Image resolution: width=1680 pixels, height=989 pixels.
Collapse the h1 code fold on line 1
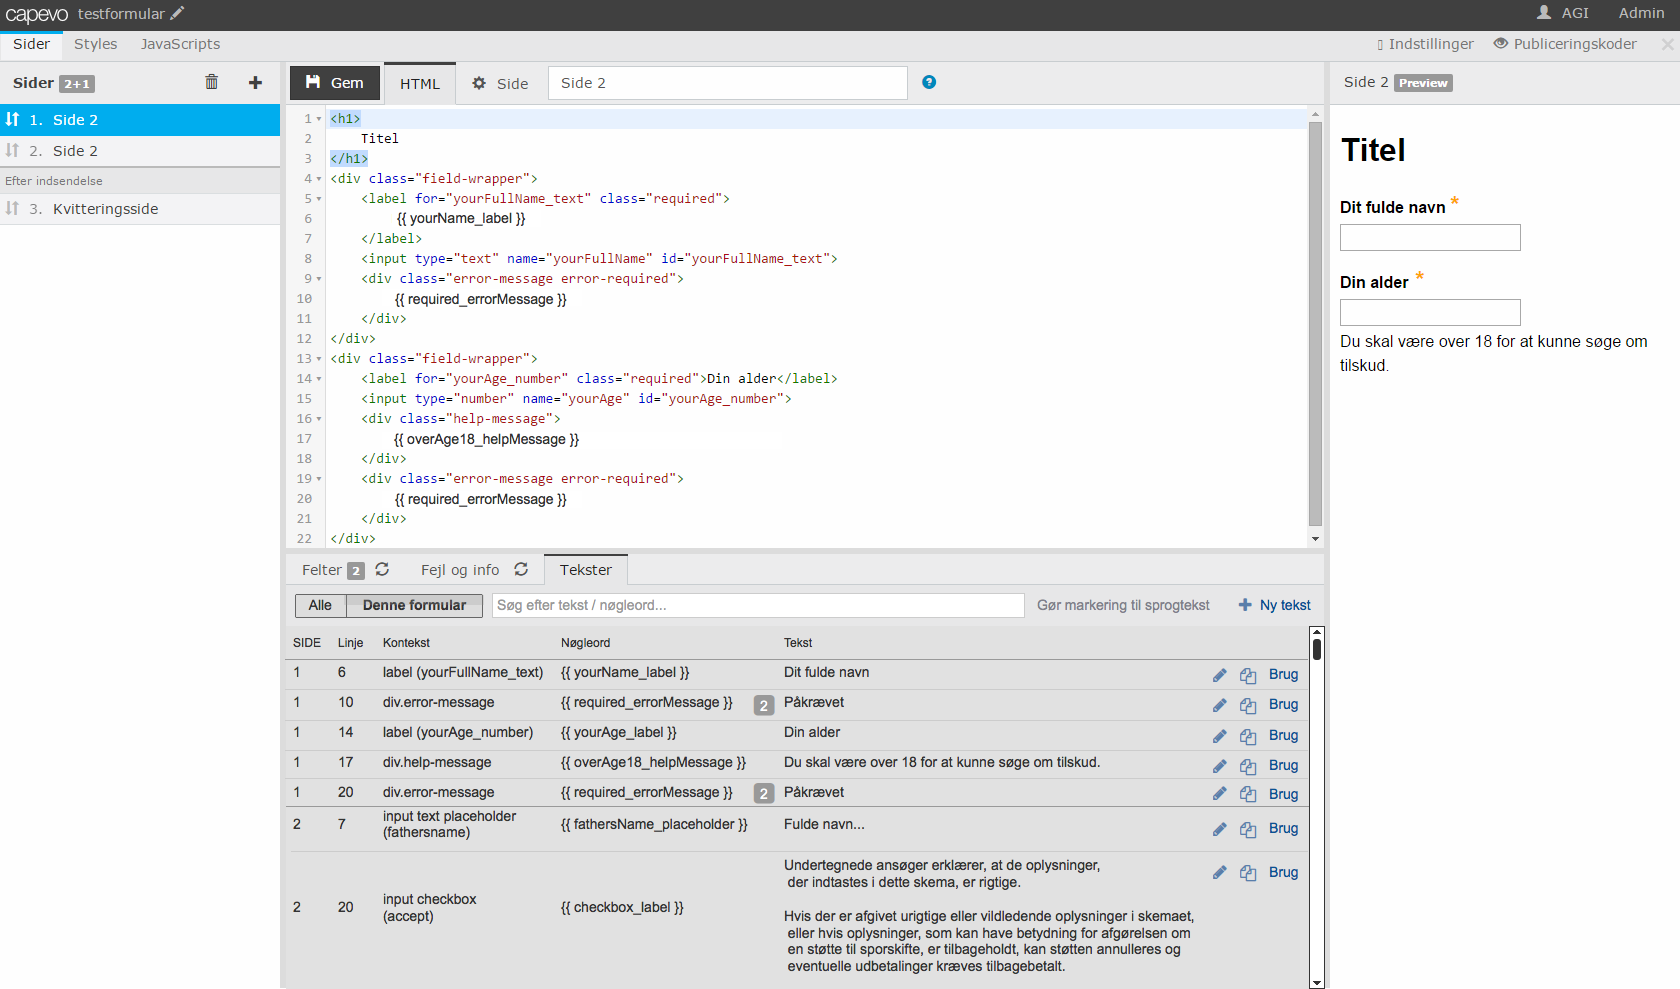[x=319, y=119]
